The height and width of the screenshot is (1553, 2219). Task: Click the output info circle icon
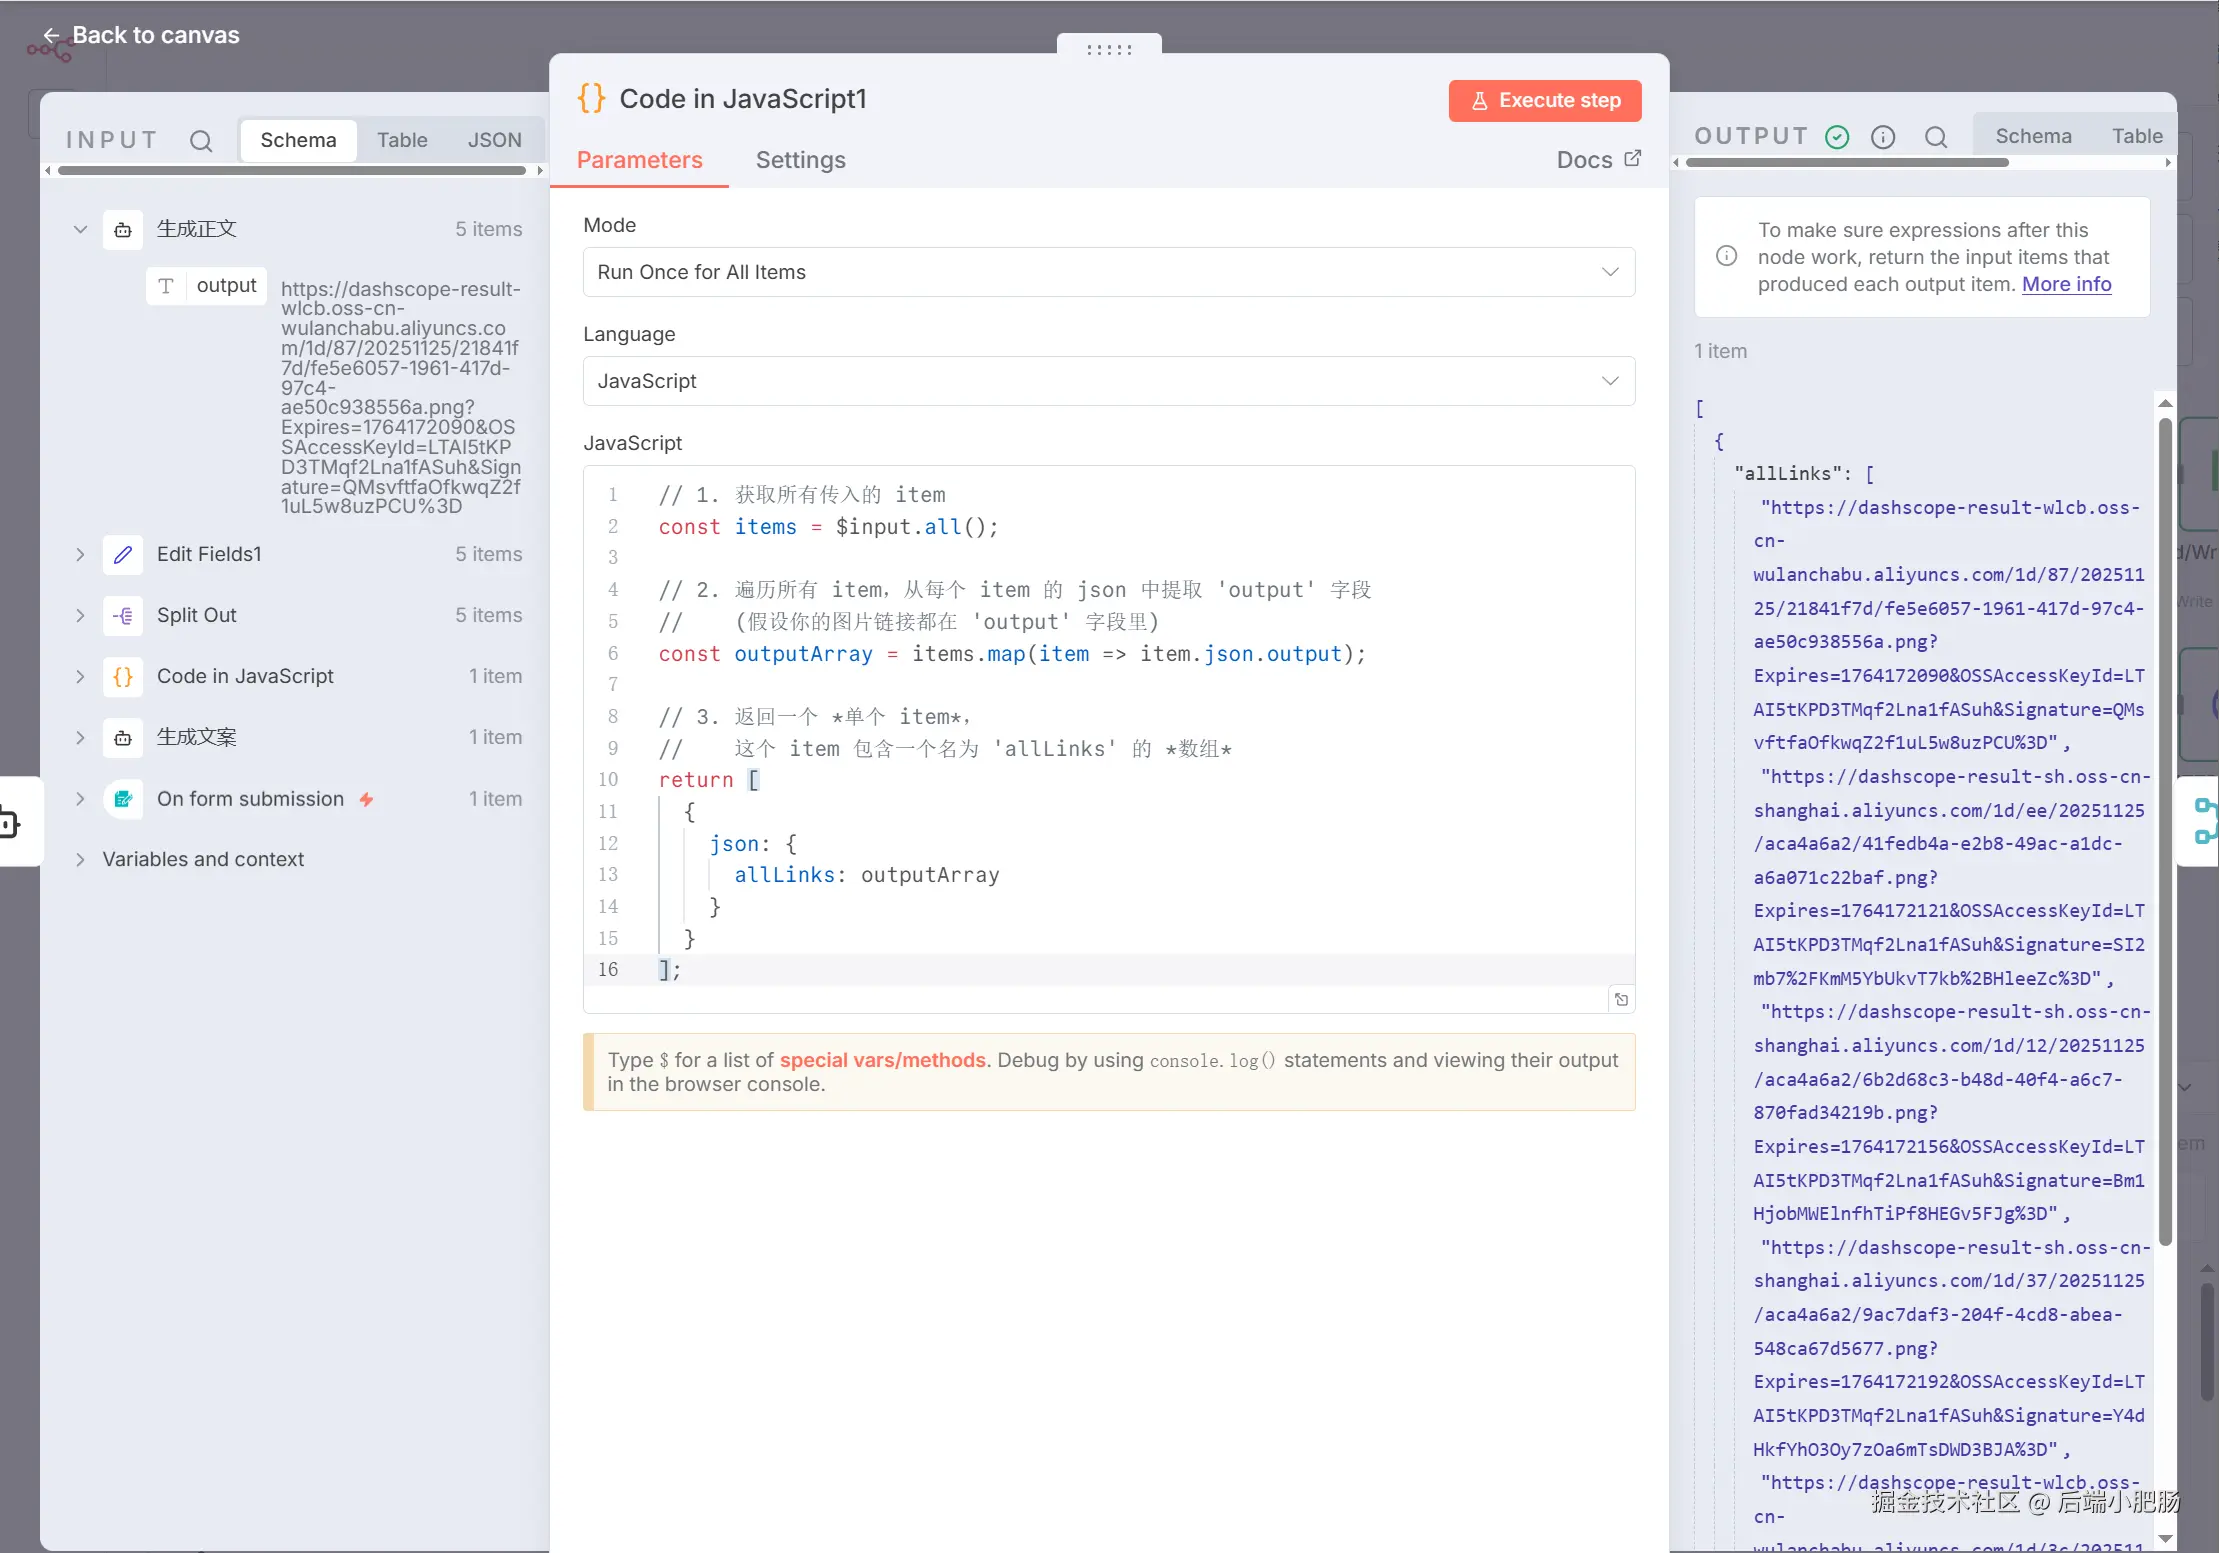coord(1883,137)
